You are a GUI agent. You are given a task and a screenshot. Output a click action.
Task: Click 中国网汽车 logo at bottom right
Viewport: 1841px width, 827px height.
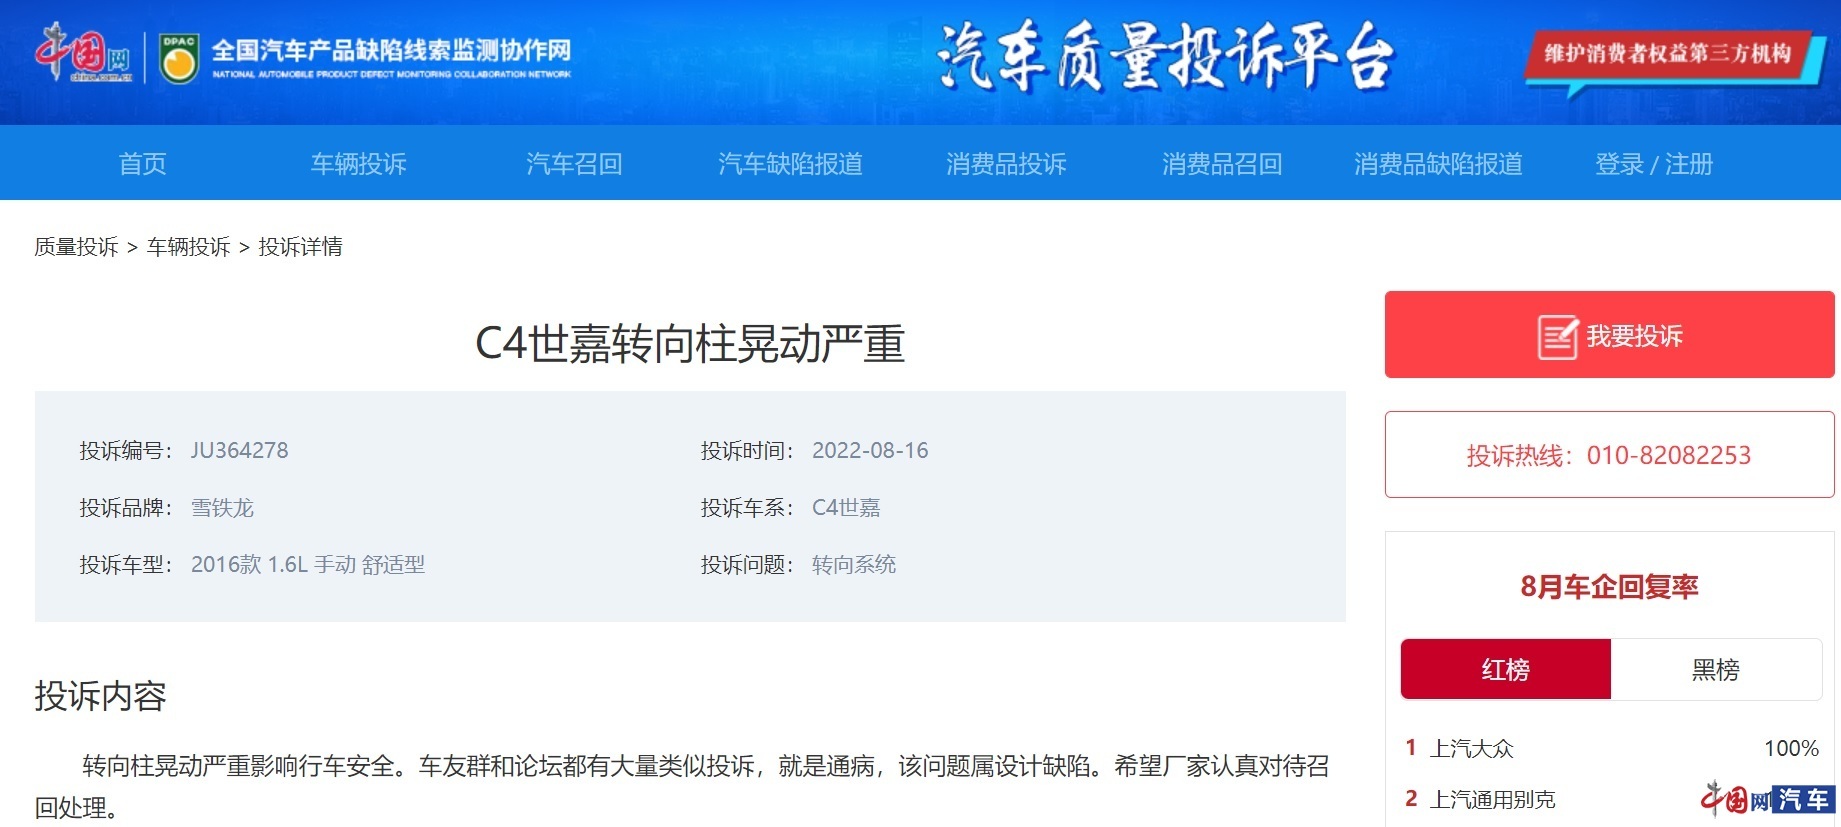(x=1768, y=799)
